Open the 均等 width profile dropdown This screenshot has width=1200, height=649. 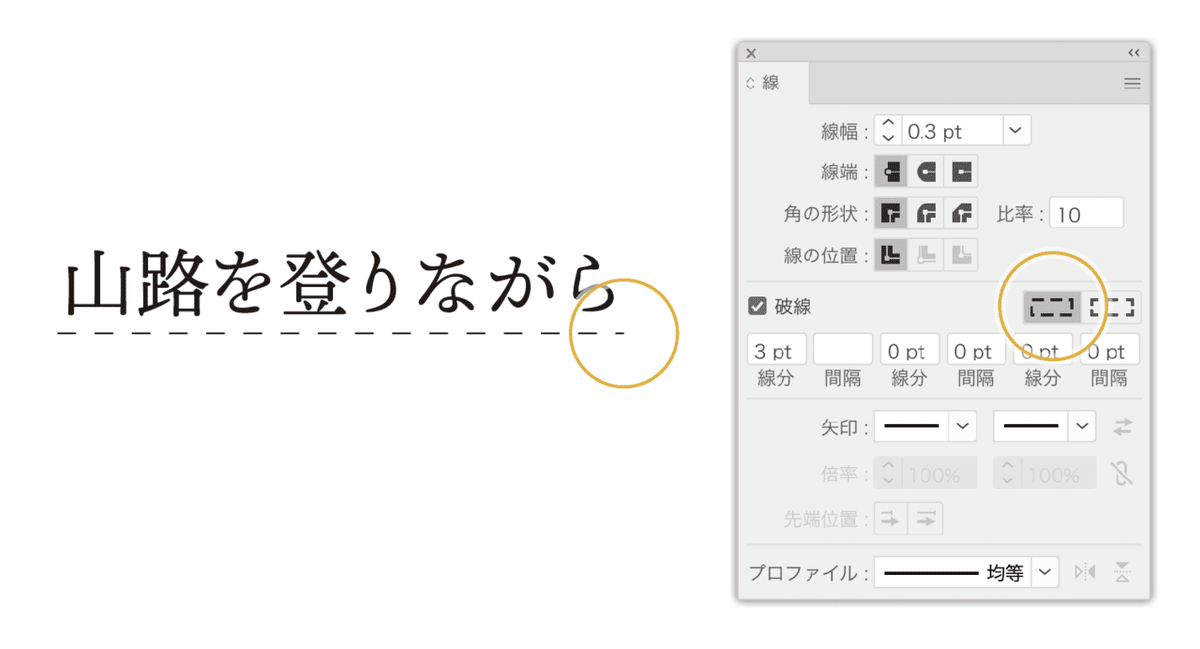coord(1046,571)
